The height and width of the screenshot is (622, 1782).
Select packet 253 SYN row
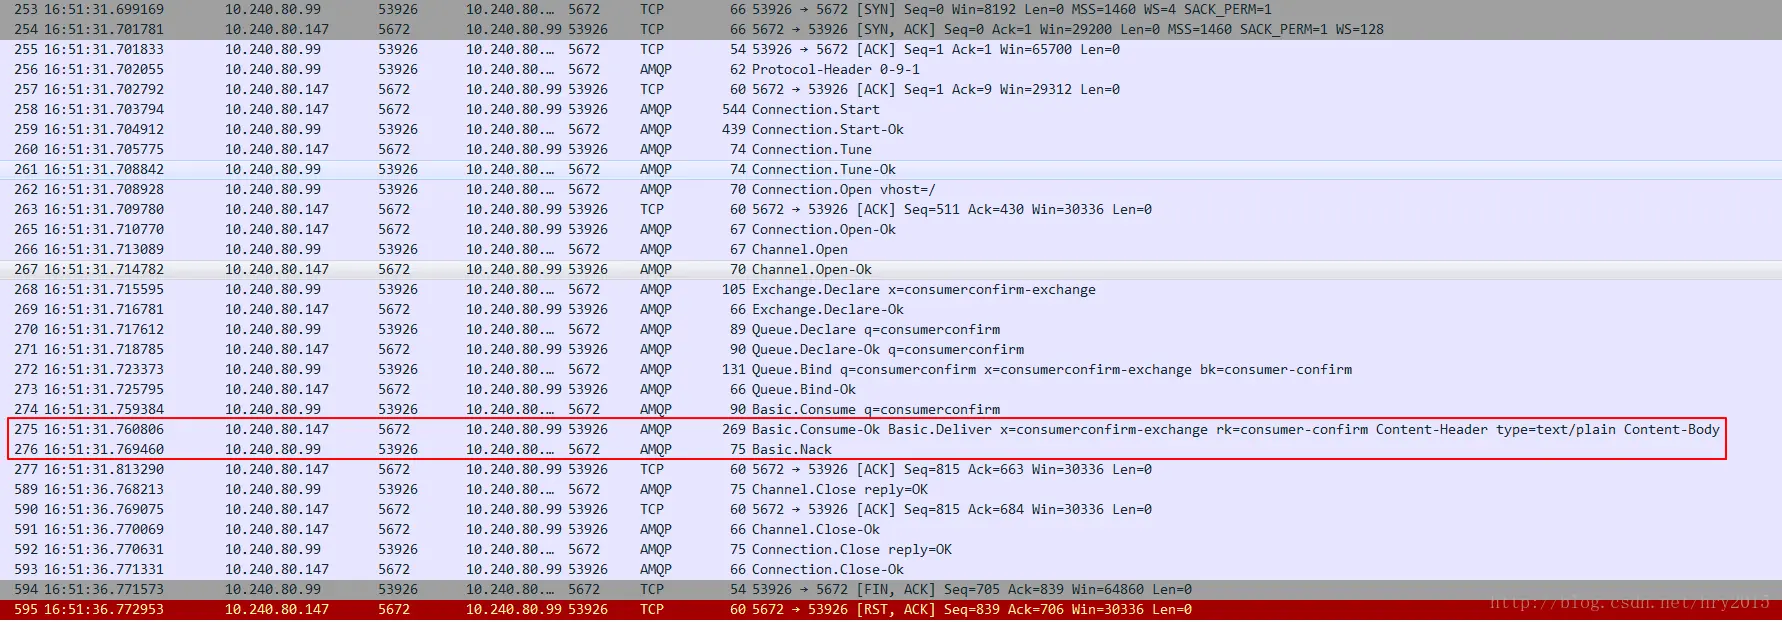[891, 9]
